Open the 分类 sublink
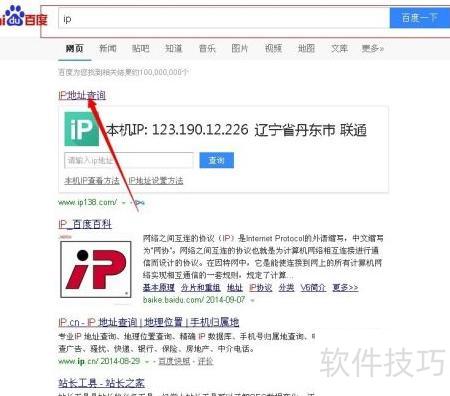This screenshot has width=450, height=396. (x=286, y=287)
